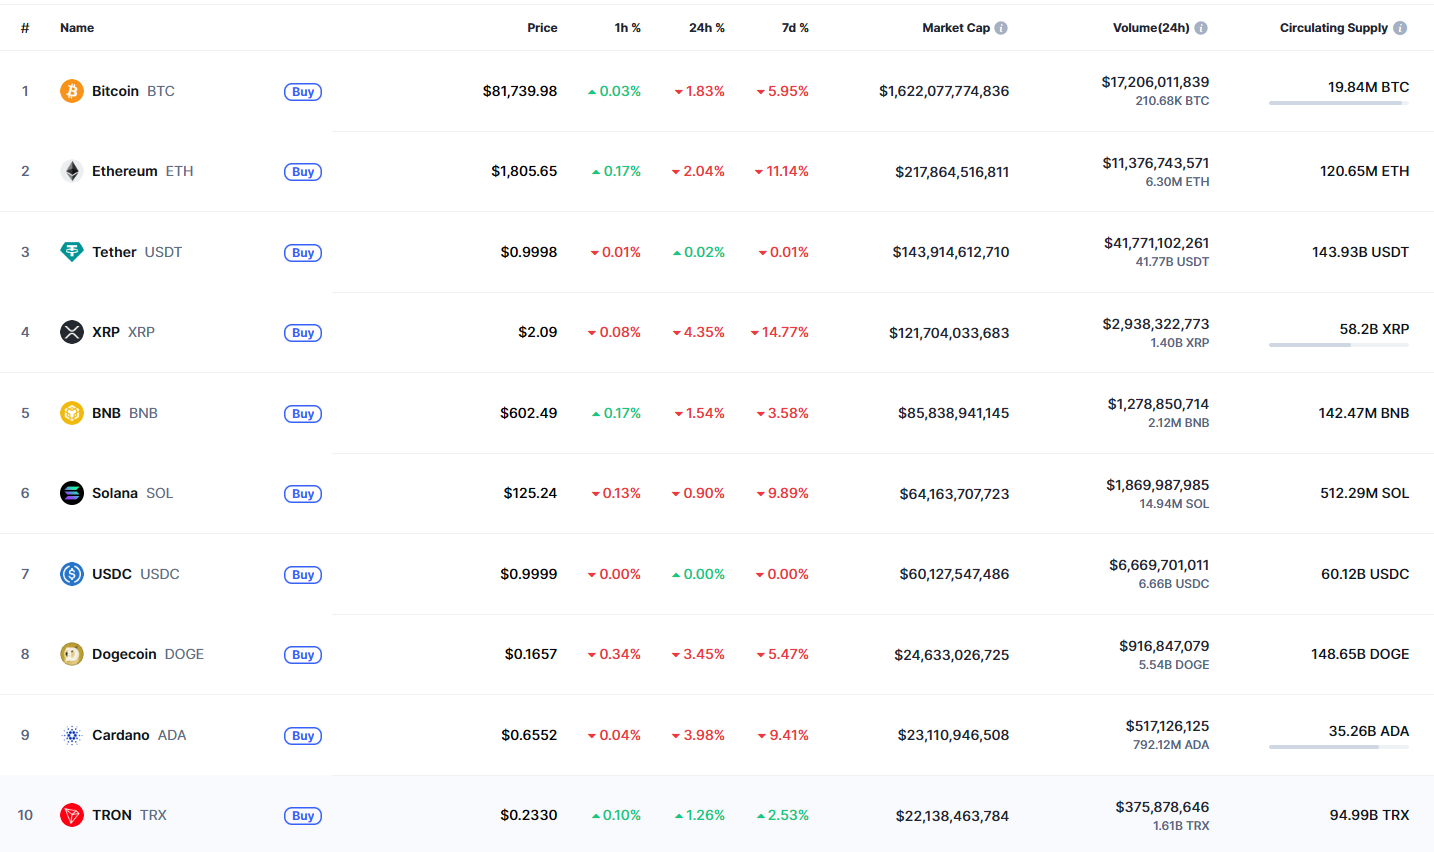This screenshot has height=852, width=1434.
Task: Open the Solana SOL name link
Action: click(x=133, y=493)
